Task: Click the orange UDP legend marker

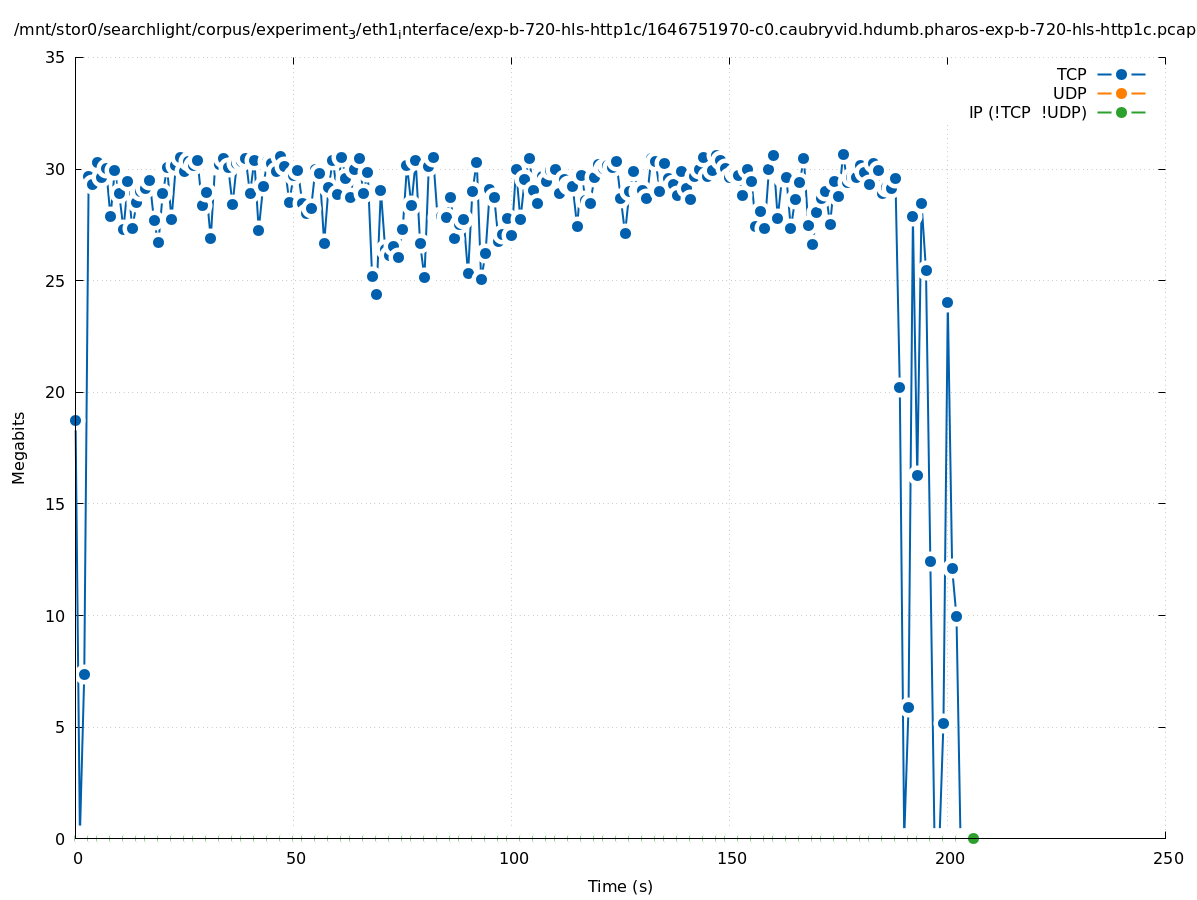Action: (x=1121, y=93)
